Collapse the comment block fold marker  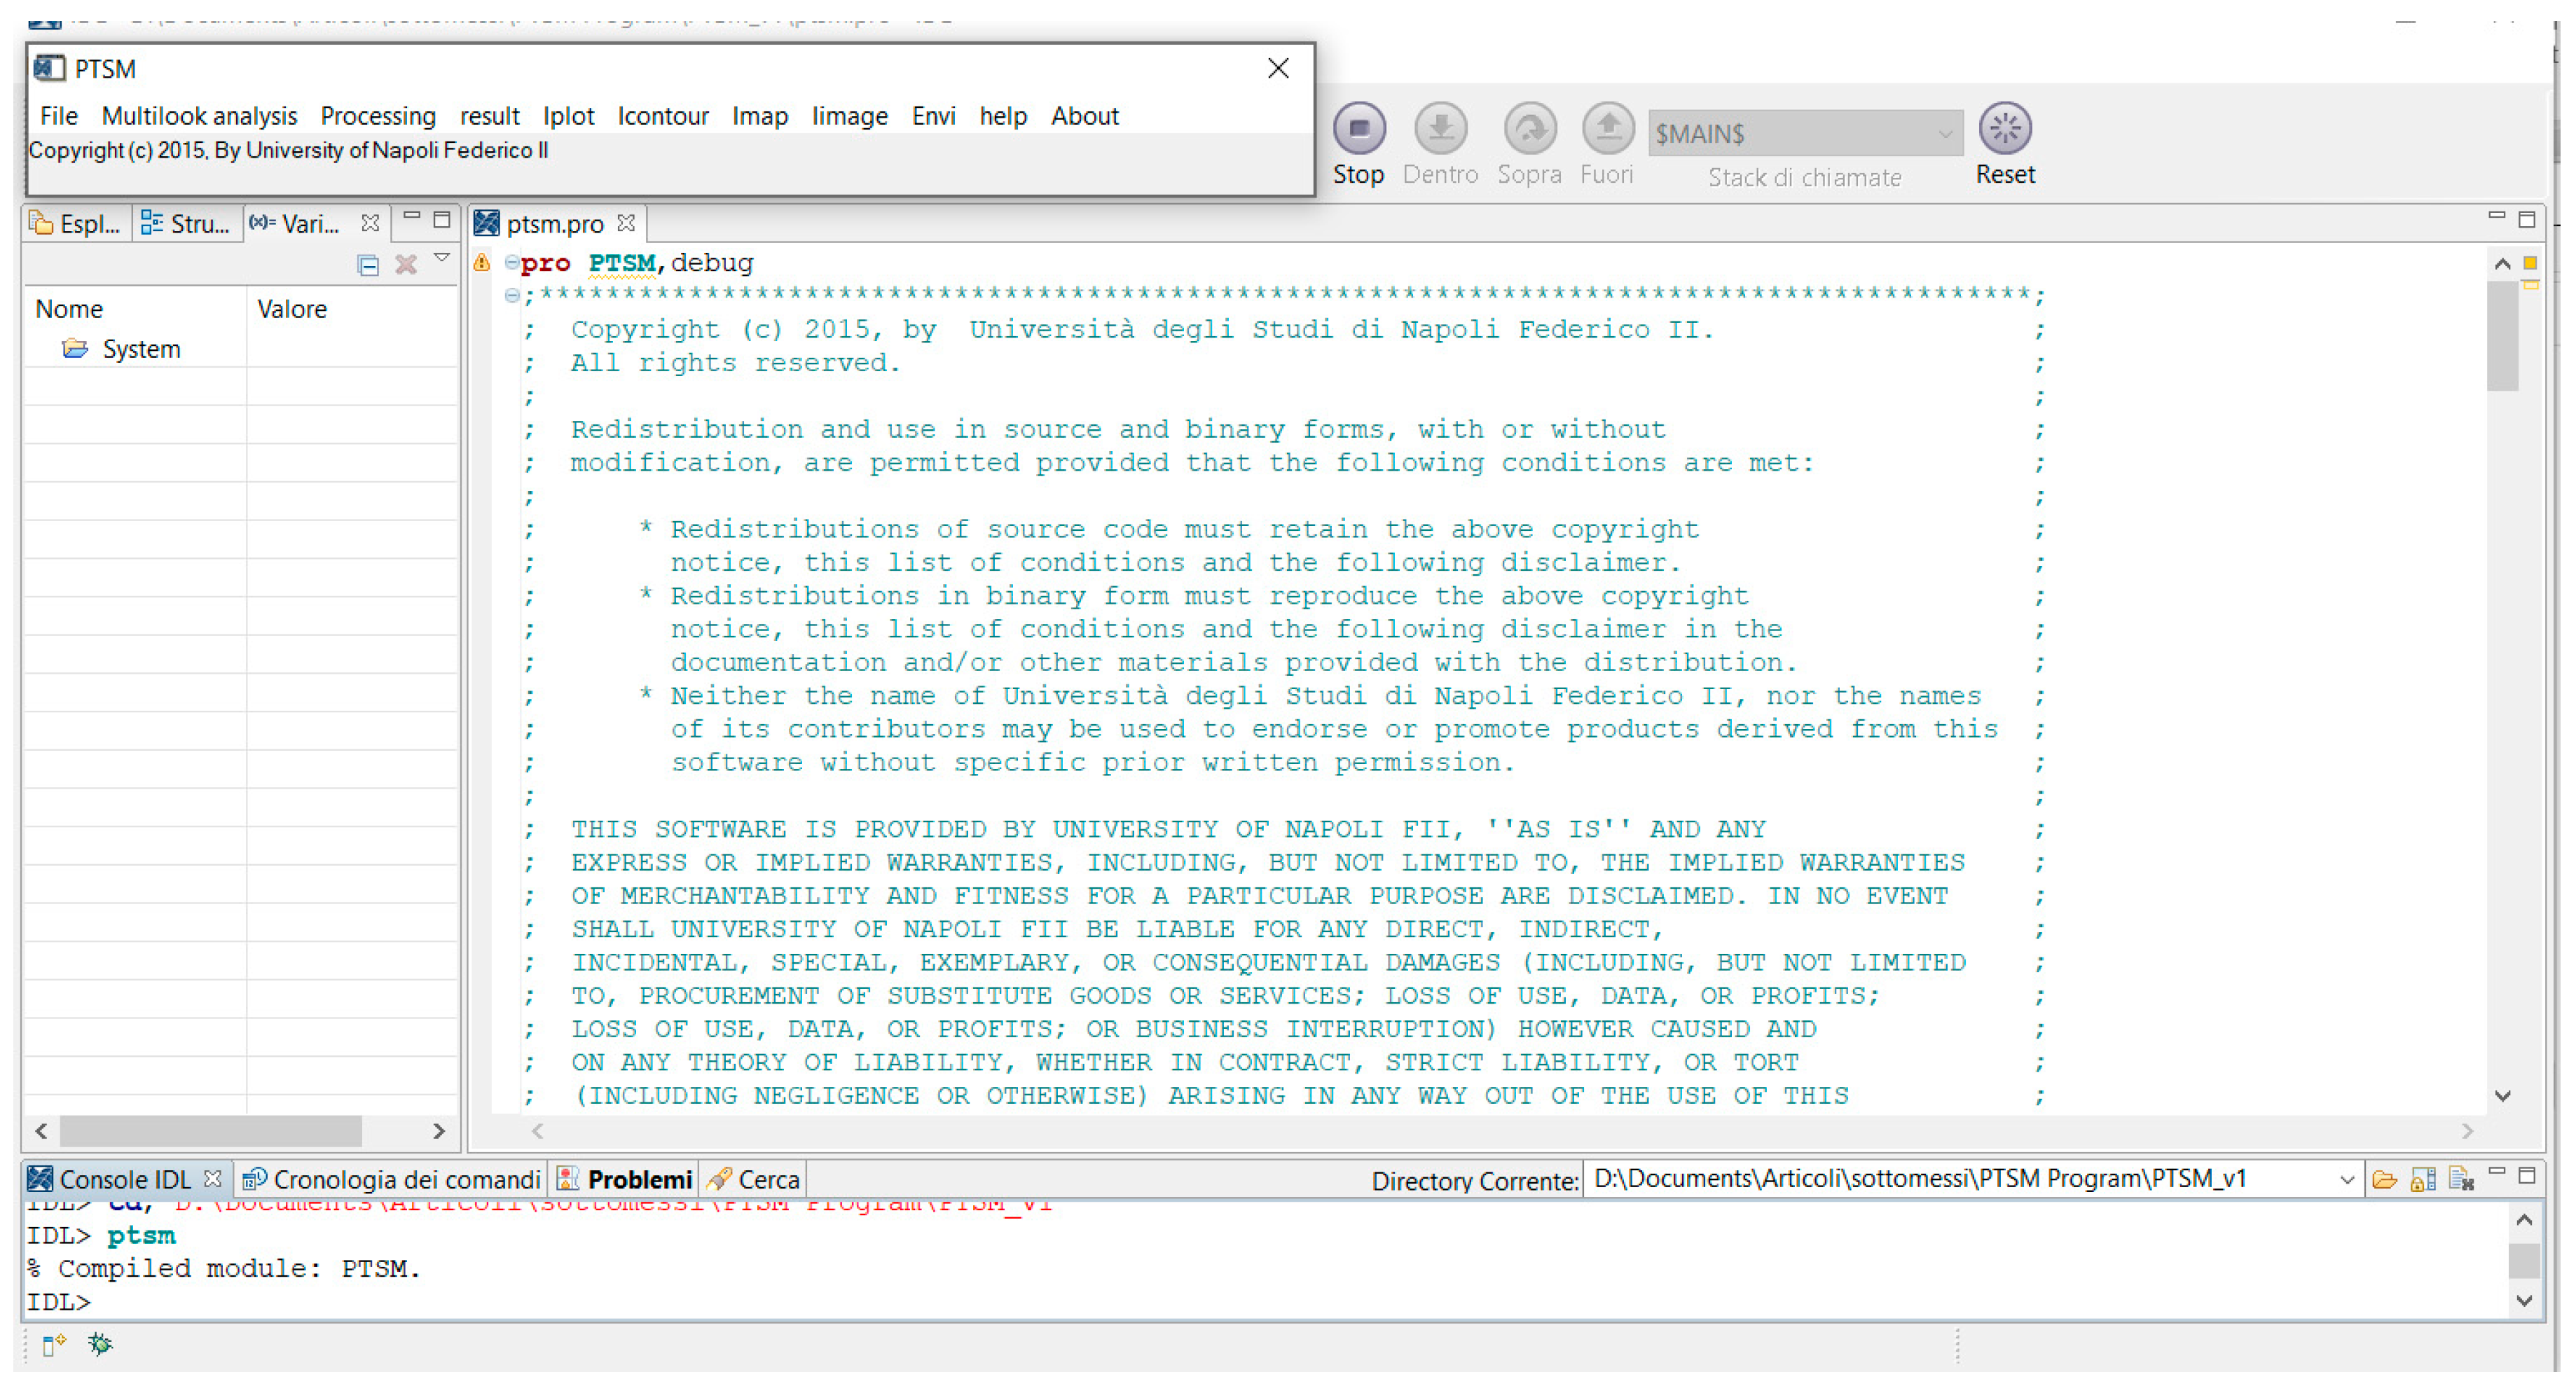point(512,296)
